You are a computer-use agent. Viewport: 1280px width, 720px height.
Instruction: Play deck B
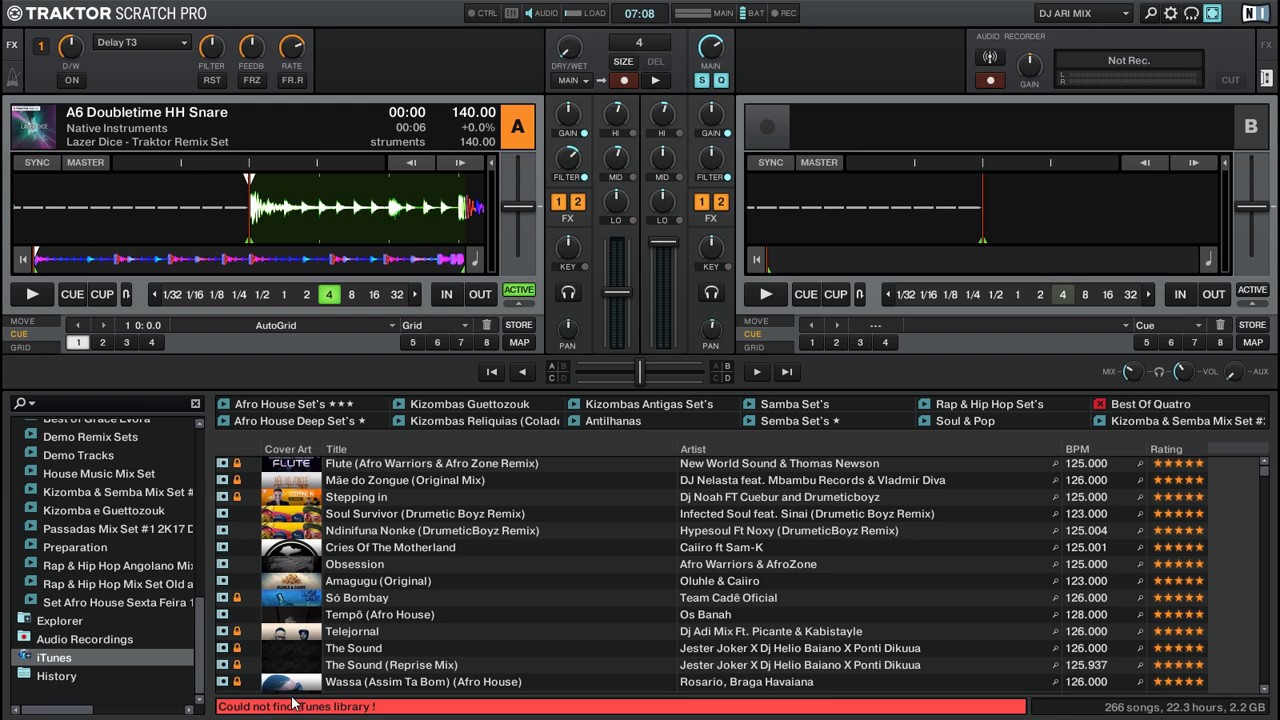pos(765,294)
